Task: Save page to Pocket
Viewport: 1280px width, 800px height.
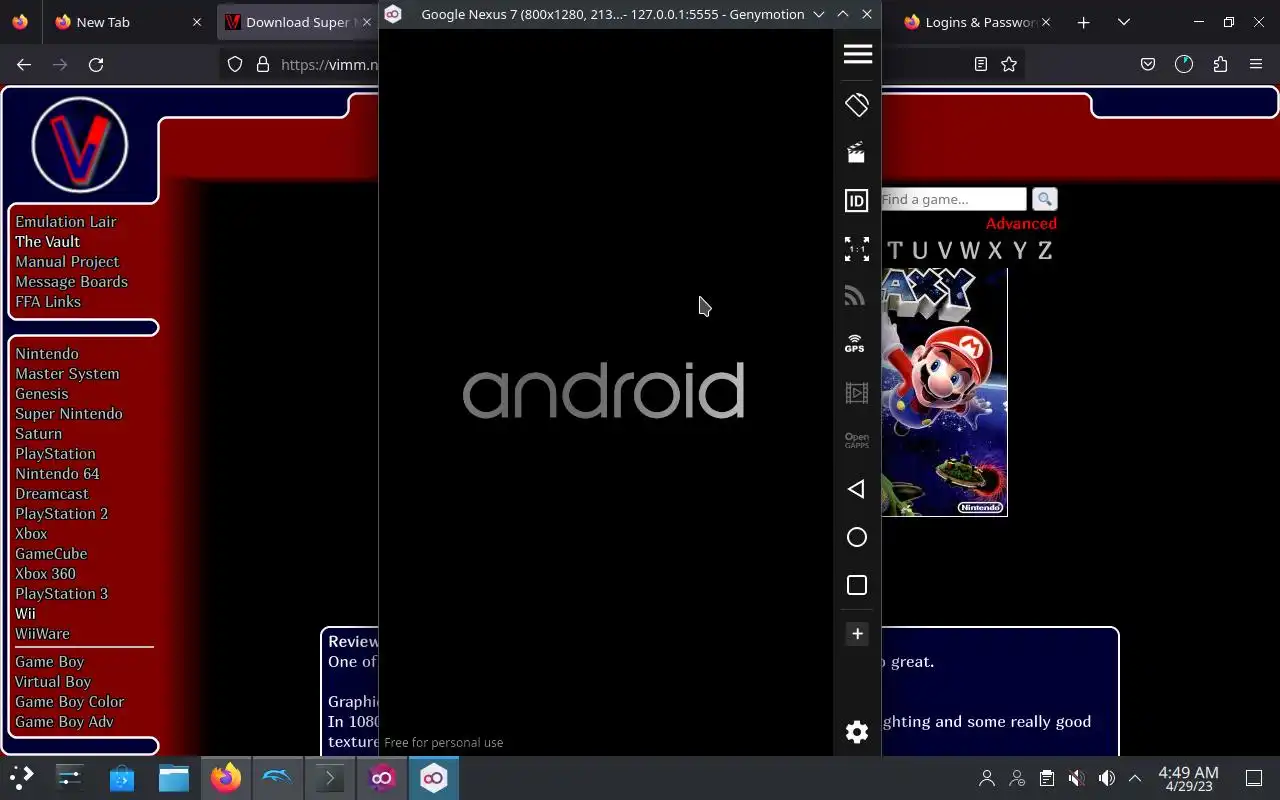Action: coord(1148,64)
